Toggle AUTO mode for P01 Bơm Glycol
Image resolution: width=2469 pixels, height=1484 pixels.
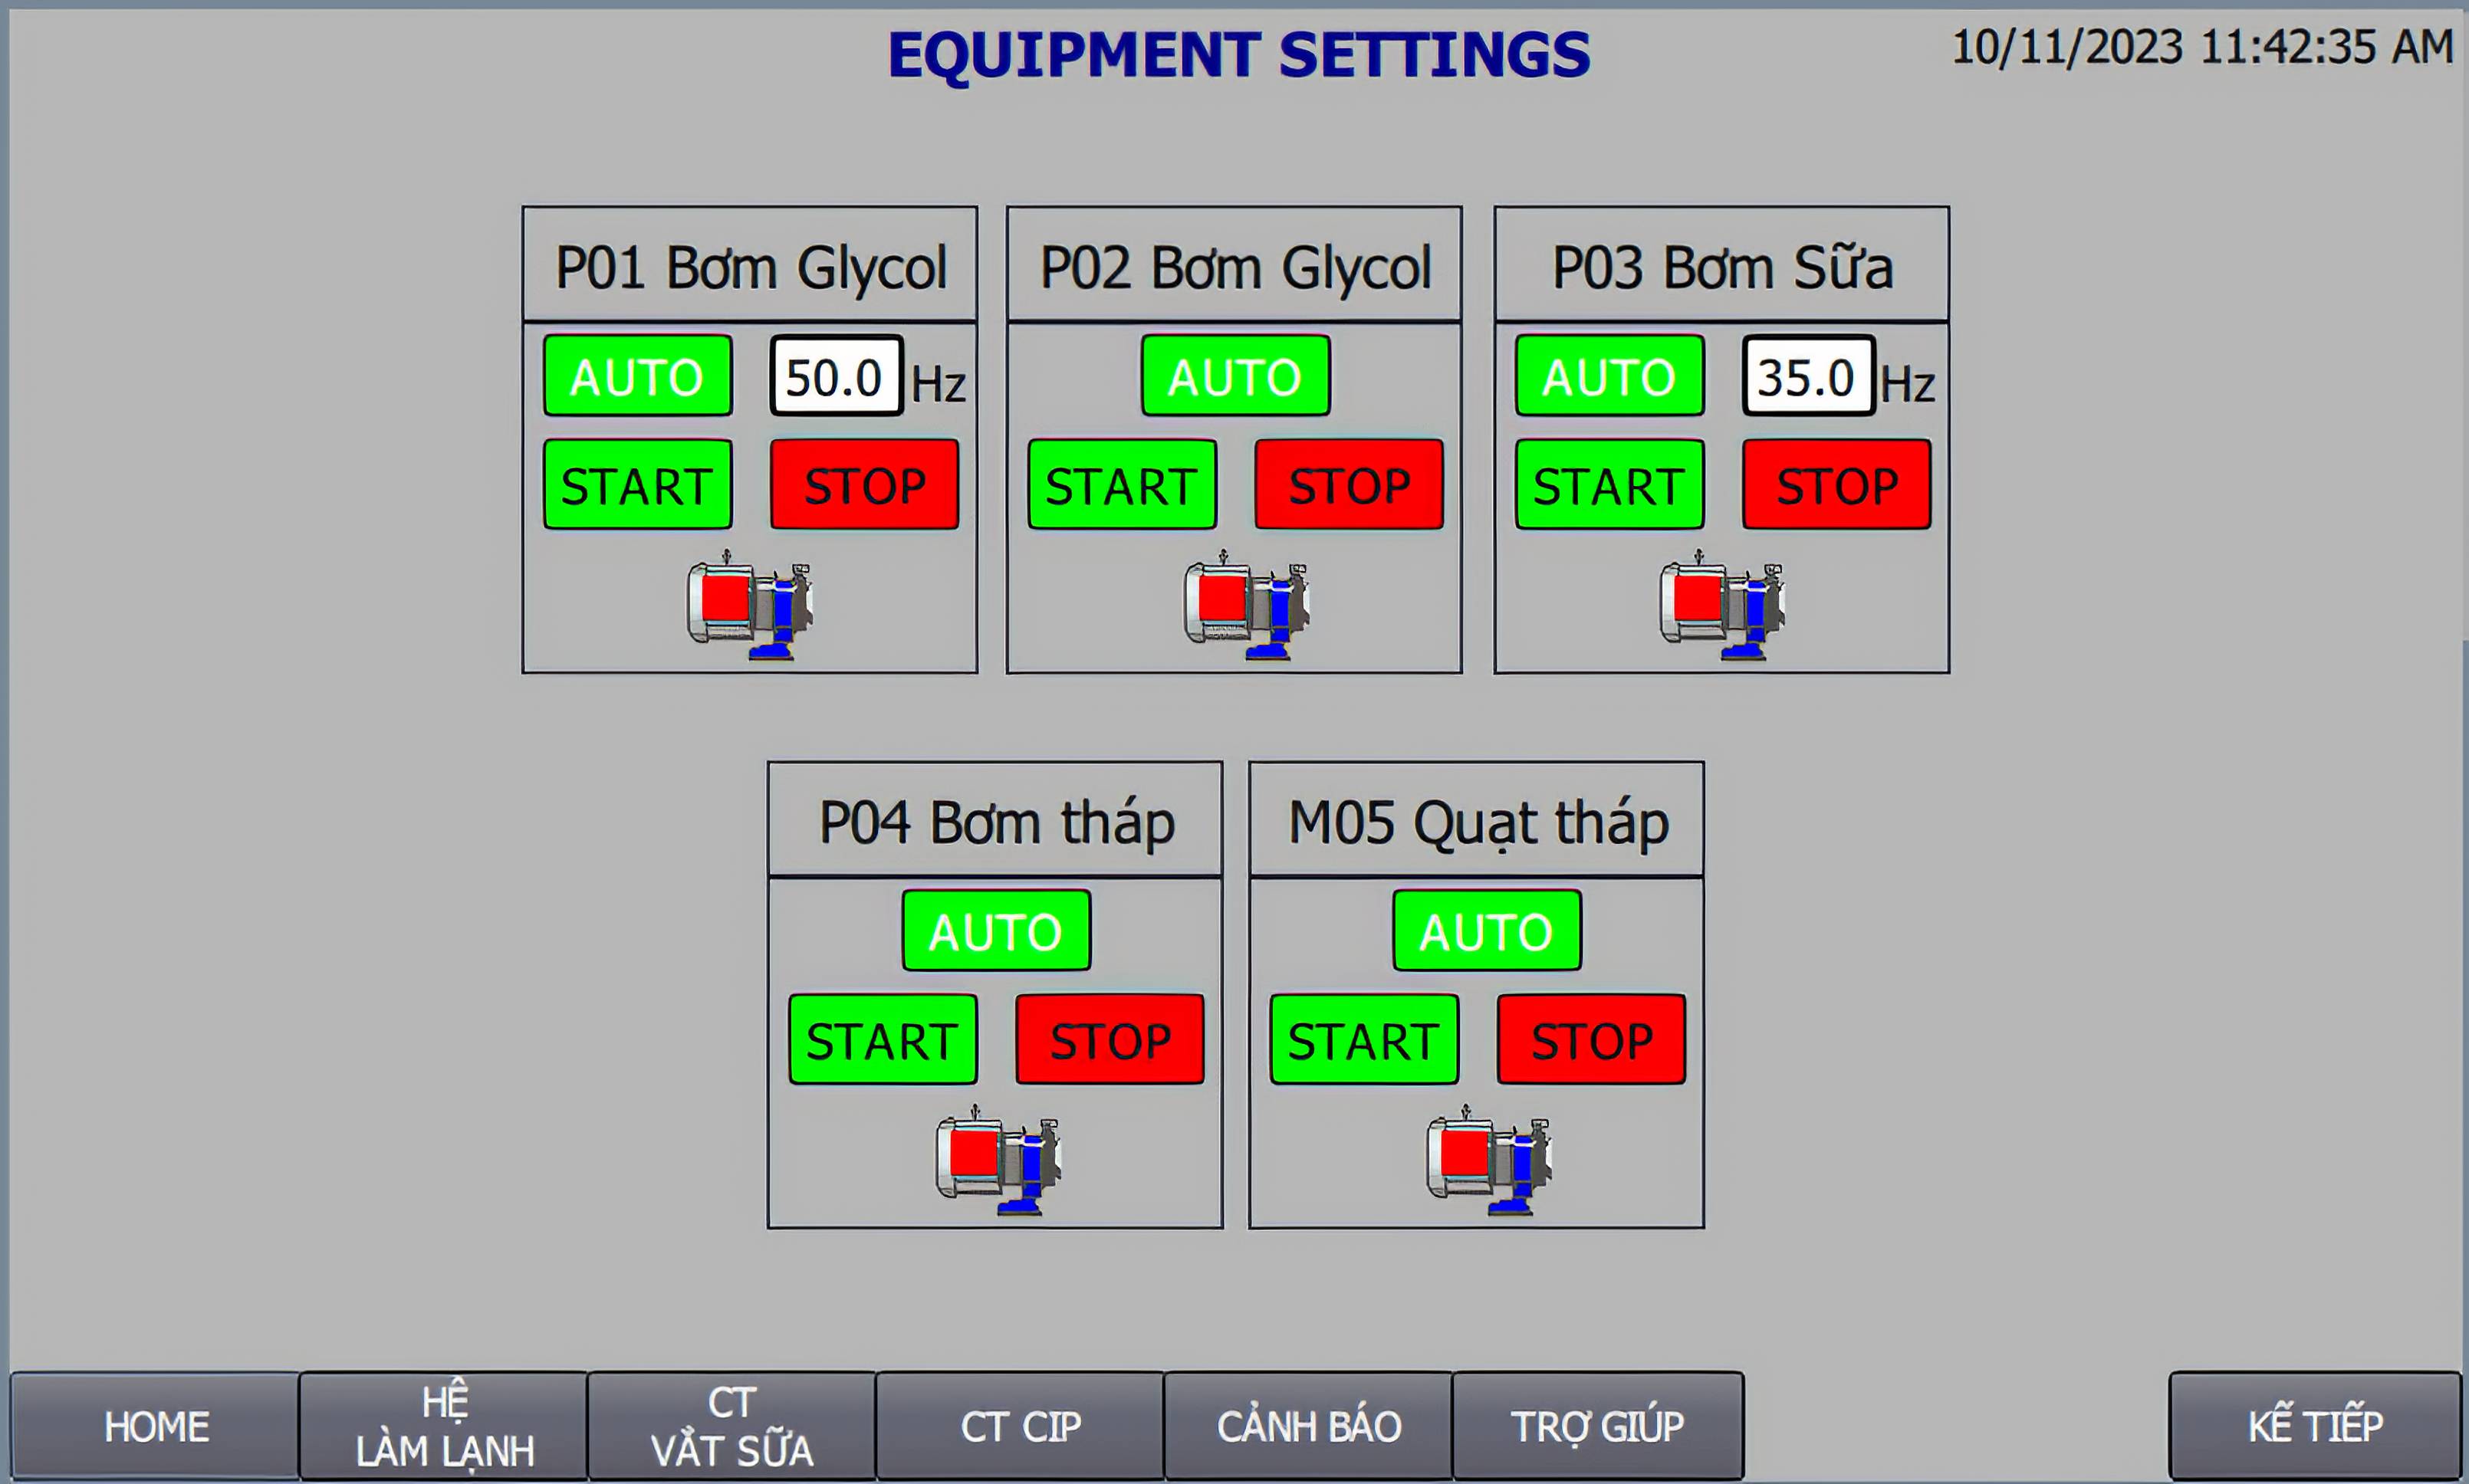click(x=637, y=376)
